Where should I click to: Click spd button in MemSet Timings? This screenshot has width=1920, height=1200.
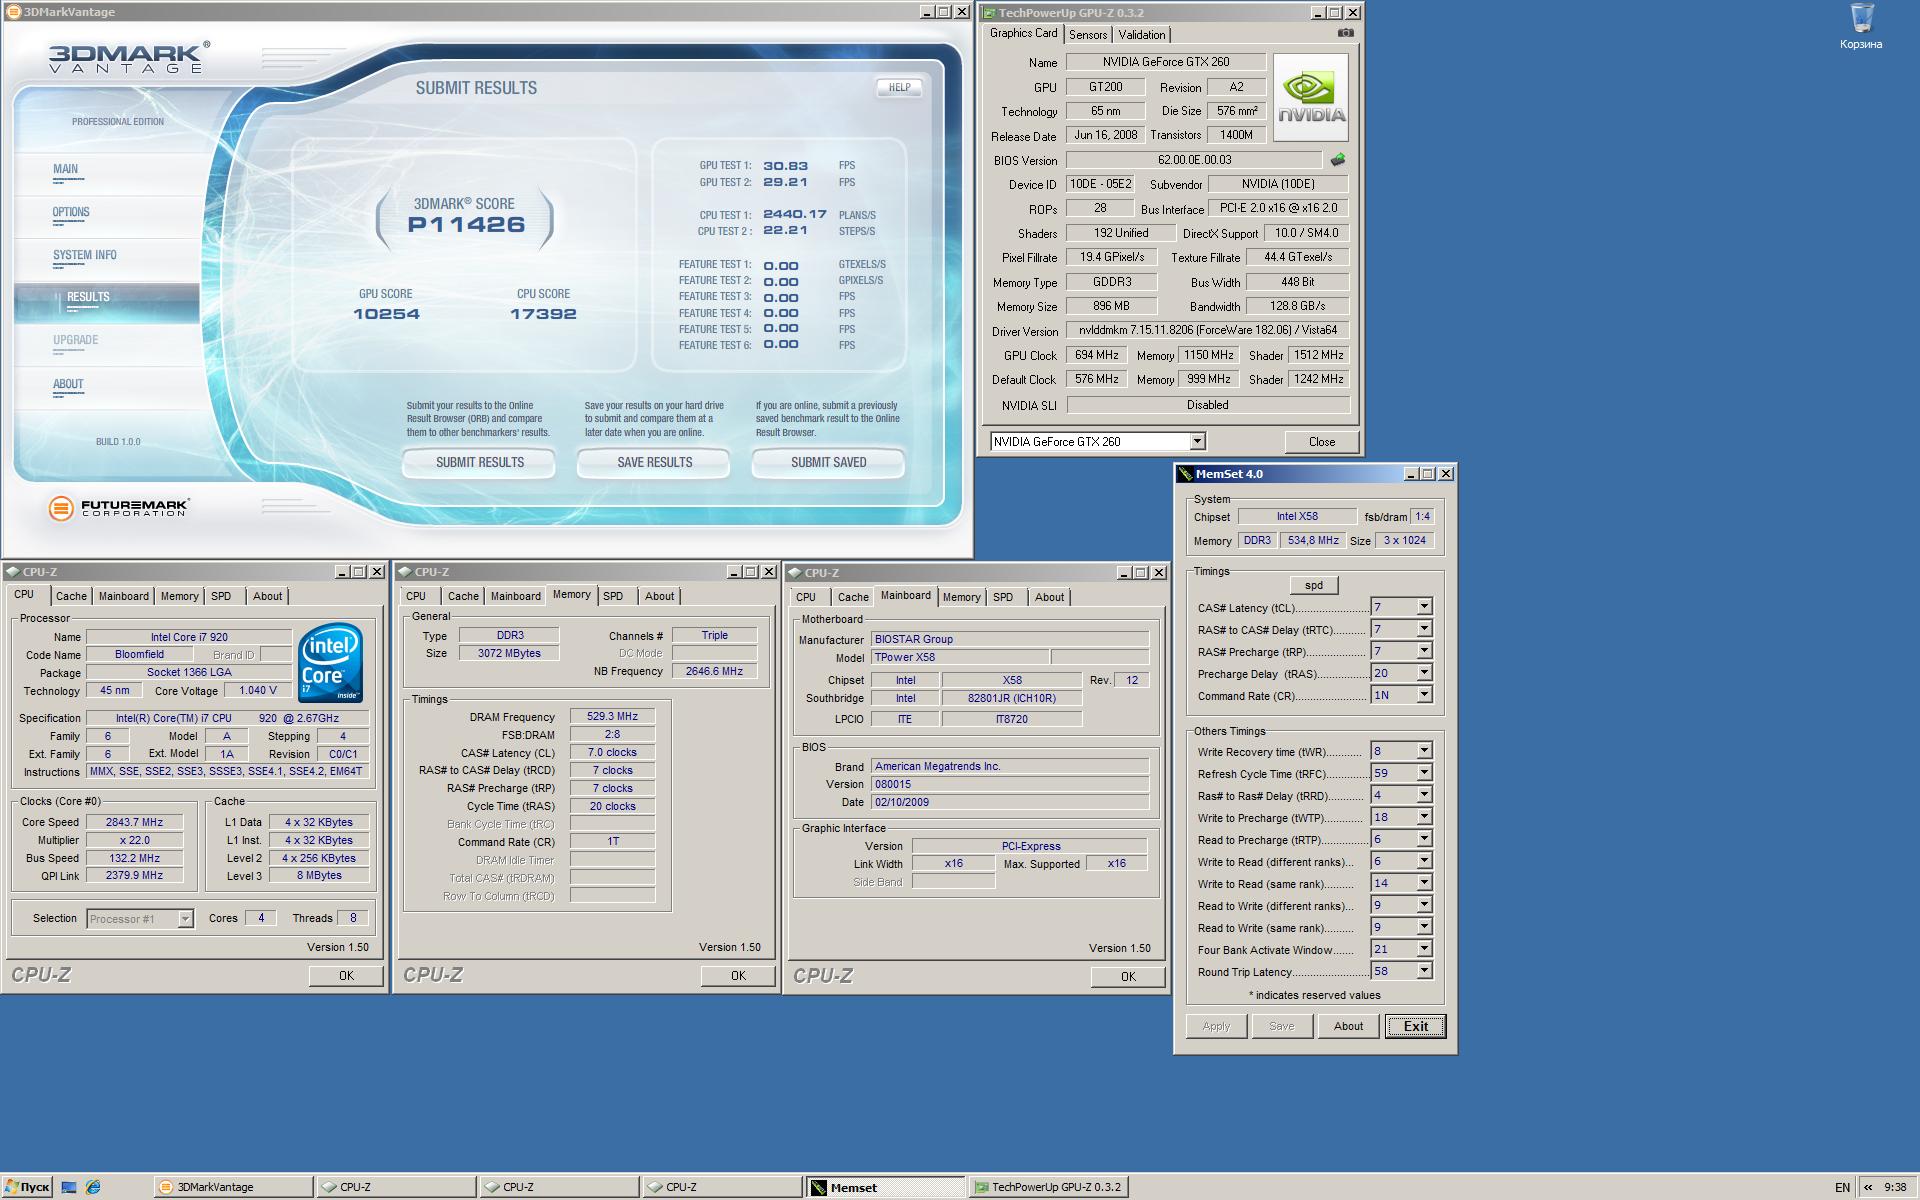(x=1313, y=585)
